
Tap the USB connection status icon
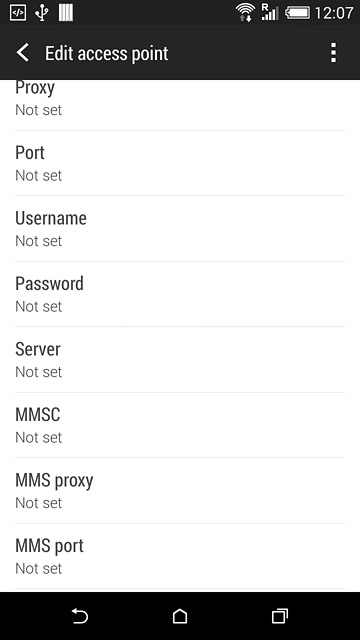point(42,13)
